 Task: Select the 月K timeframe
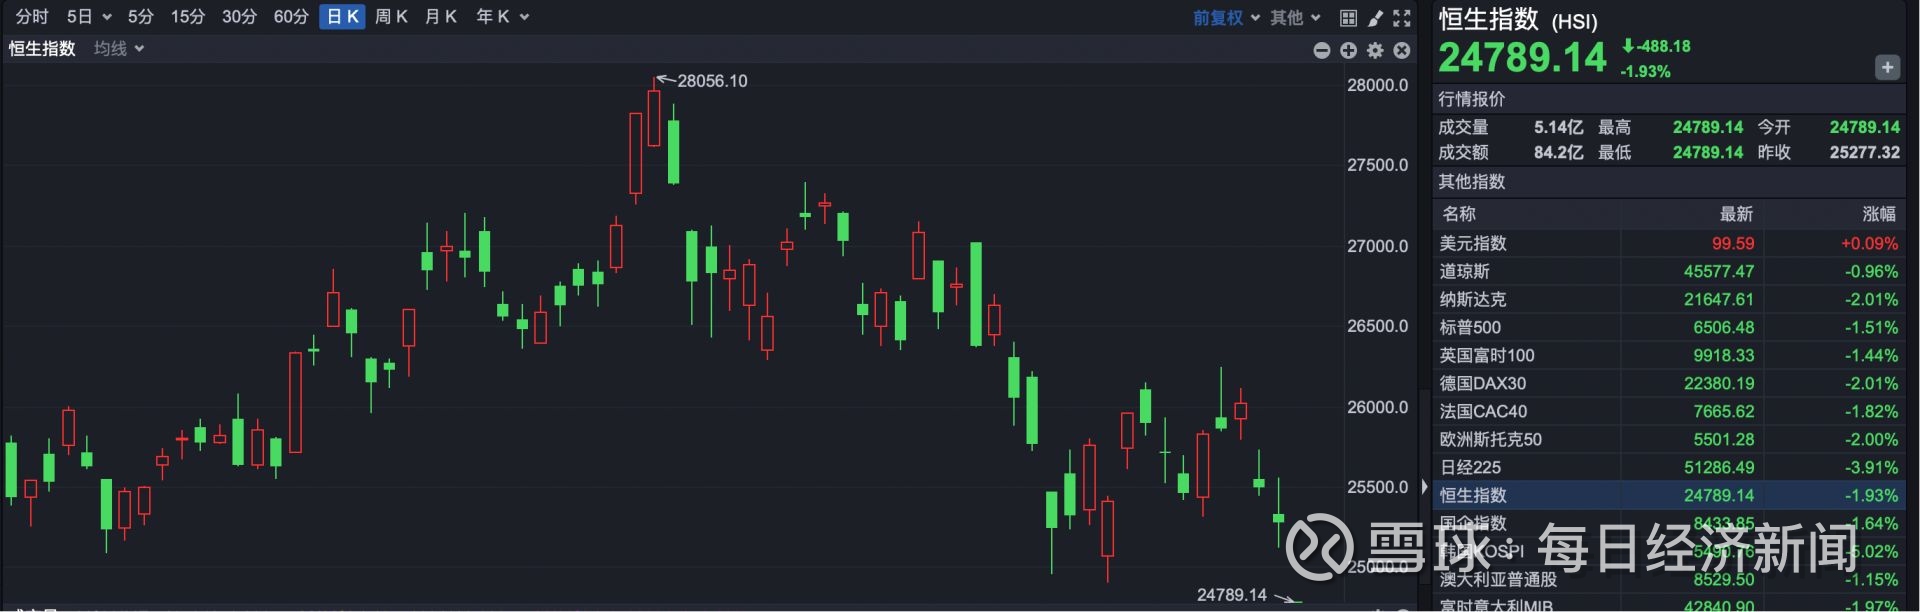[x=440, y=17]
